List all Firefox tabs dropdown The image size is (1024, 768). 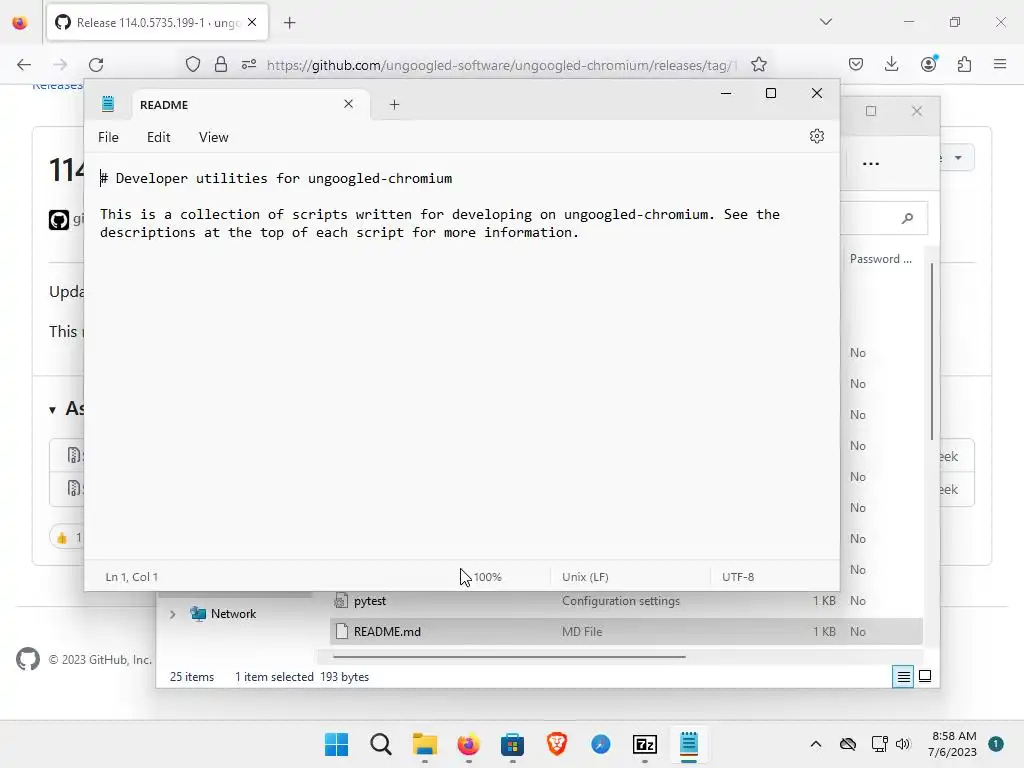(825, 22)
